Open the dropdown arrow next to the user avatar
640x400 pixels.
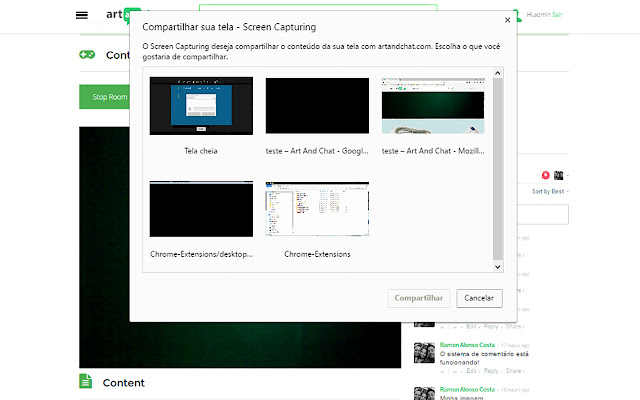point(567,176)
